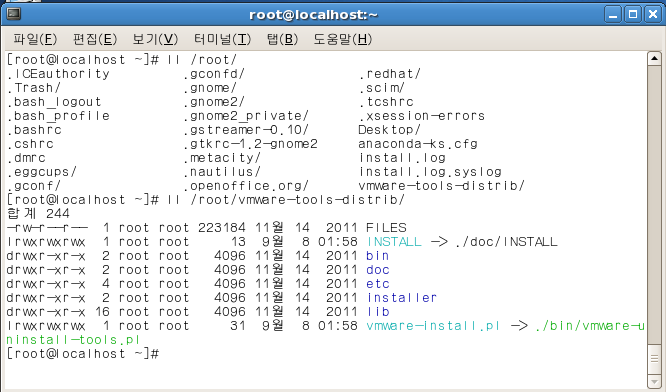Click the .scim/ entry
666x392 pixels.
pyautogui.click(x=381, y=88)
